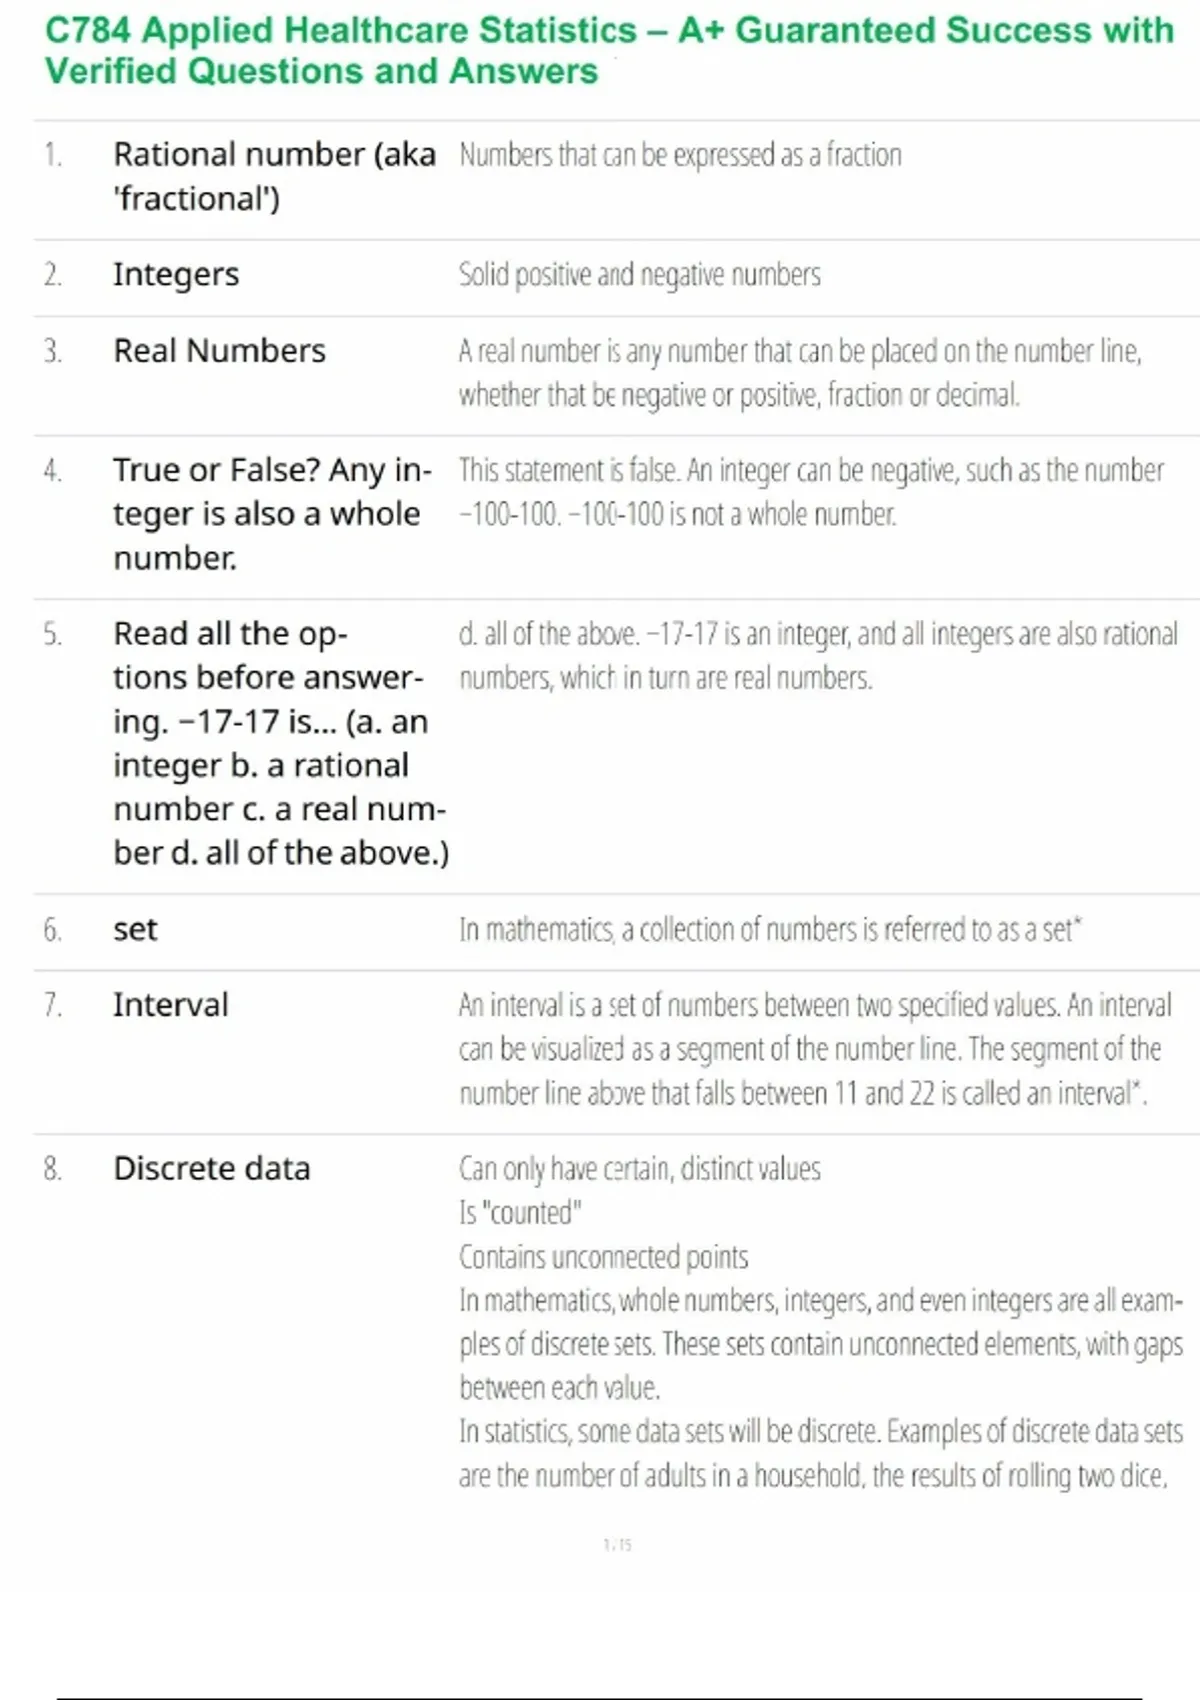
Task: Click the term "Rational number (aka 'fractional')"
Action: click(274, 176)
